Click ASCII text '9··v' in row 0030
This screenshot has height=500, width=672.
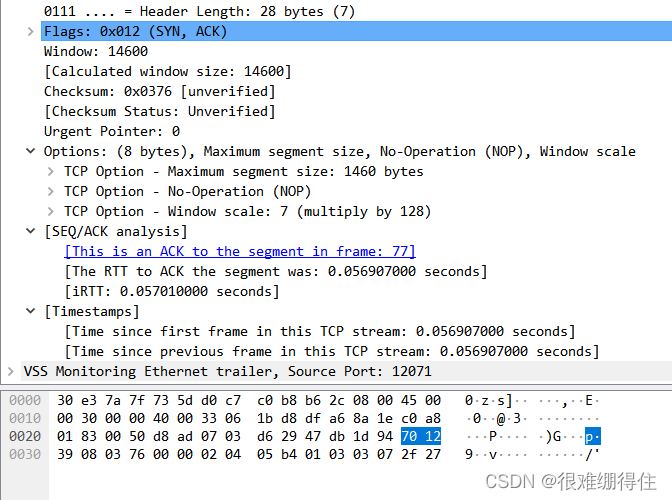(x=481, y=454)
